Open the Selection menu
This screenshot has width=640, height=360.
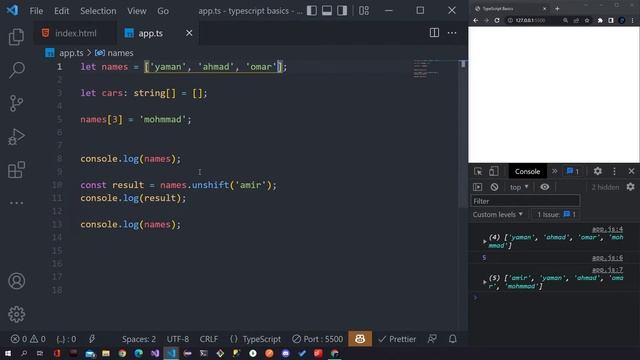[98, 11]
